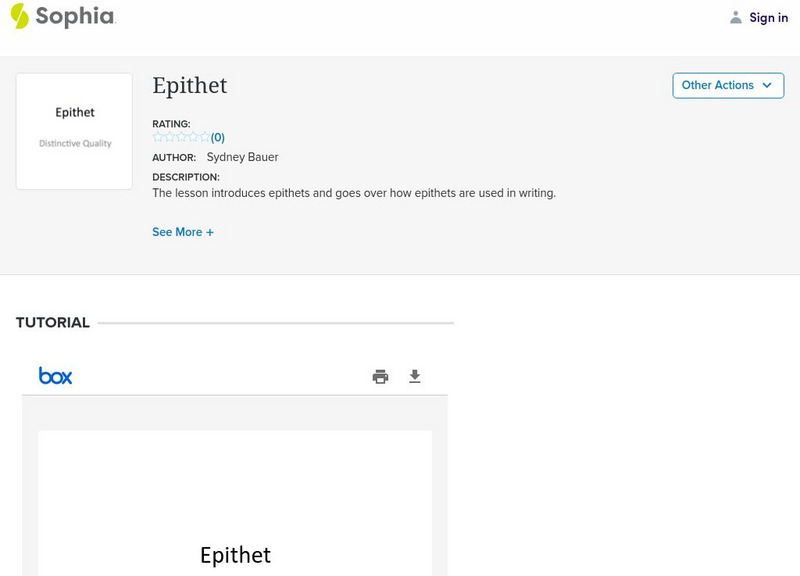
Task: Open the Other Actions dropdown
Action: (727, 85)
